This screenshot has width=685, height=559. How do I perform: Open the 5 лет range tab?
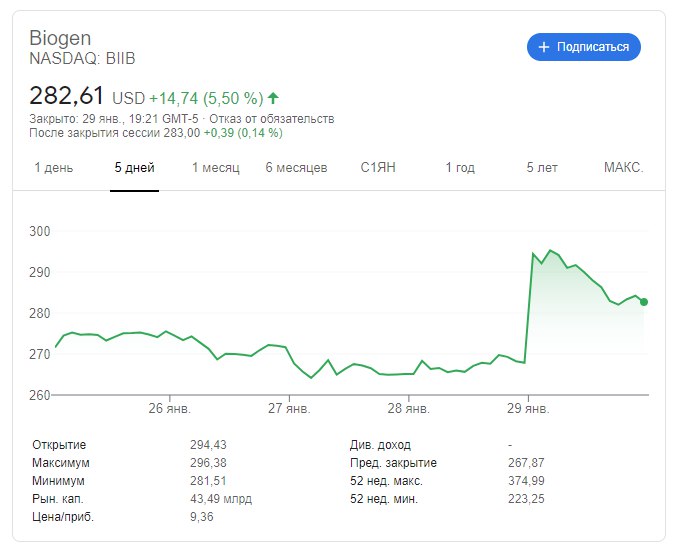coord(542,168)
